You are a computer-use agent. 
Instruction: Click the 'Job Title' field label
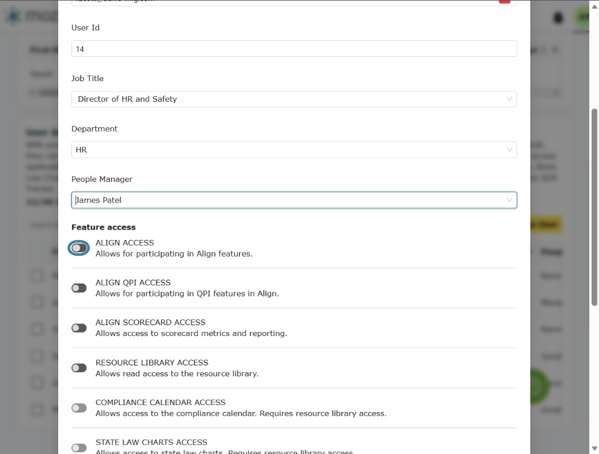(87, 78)
